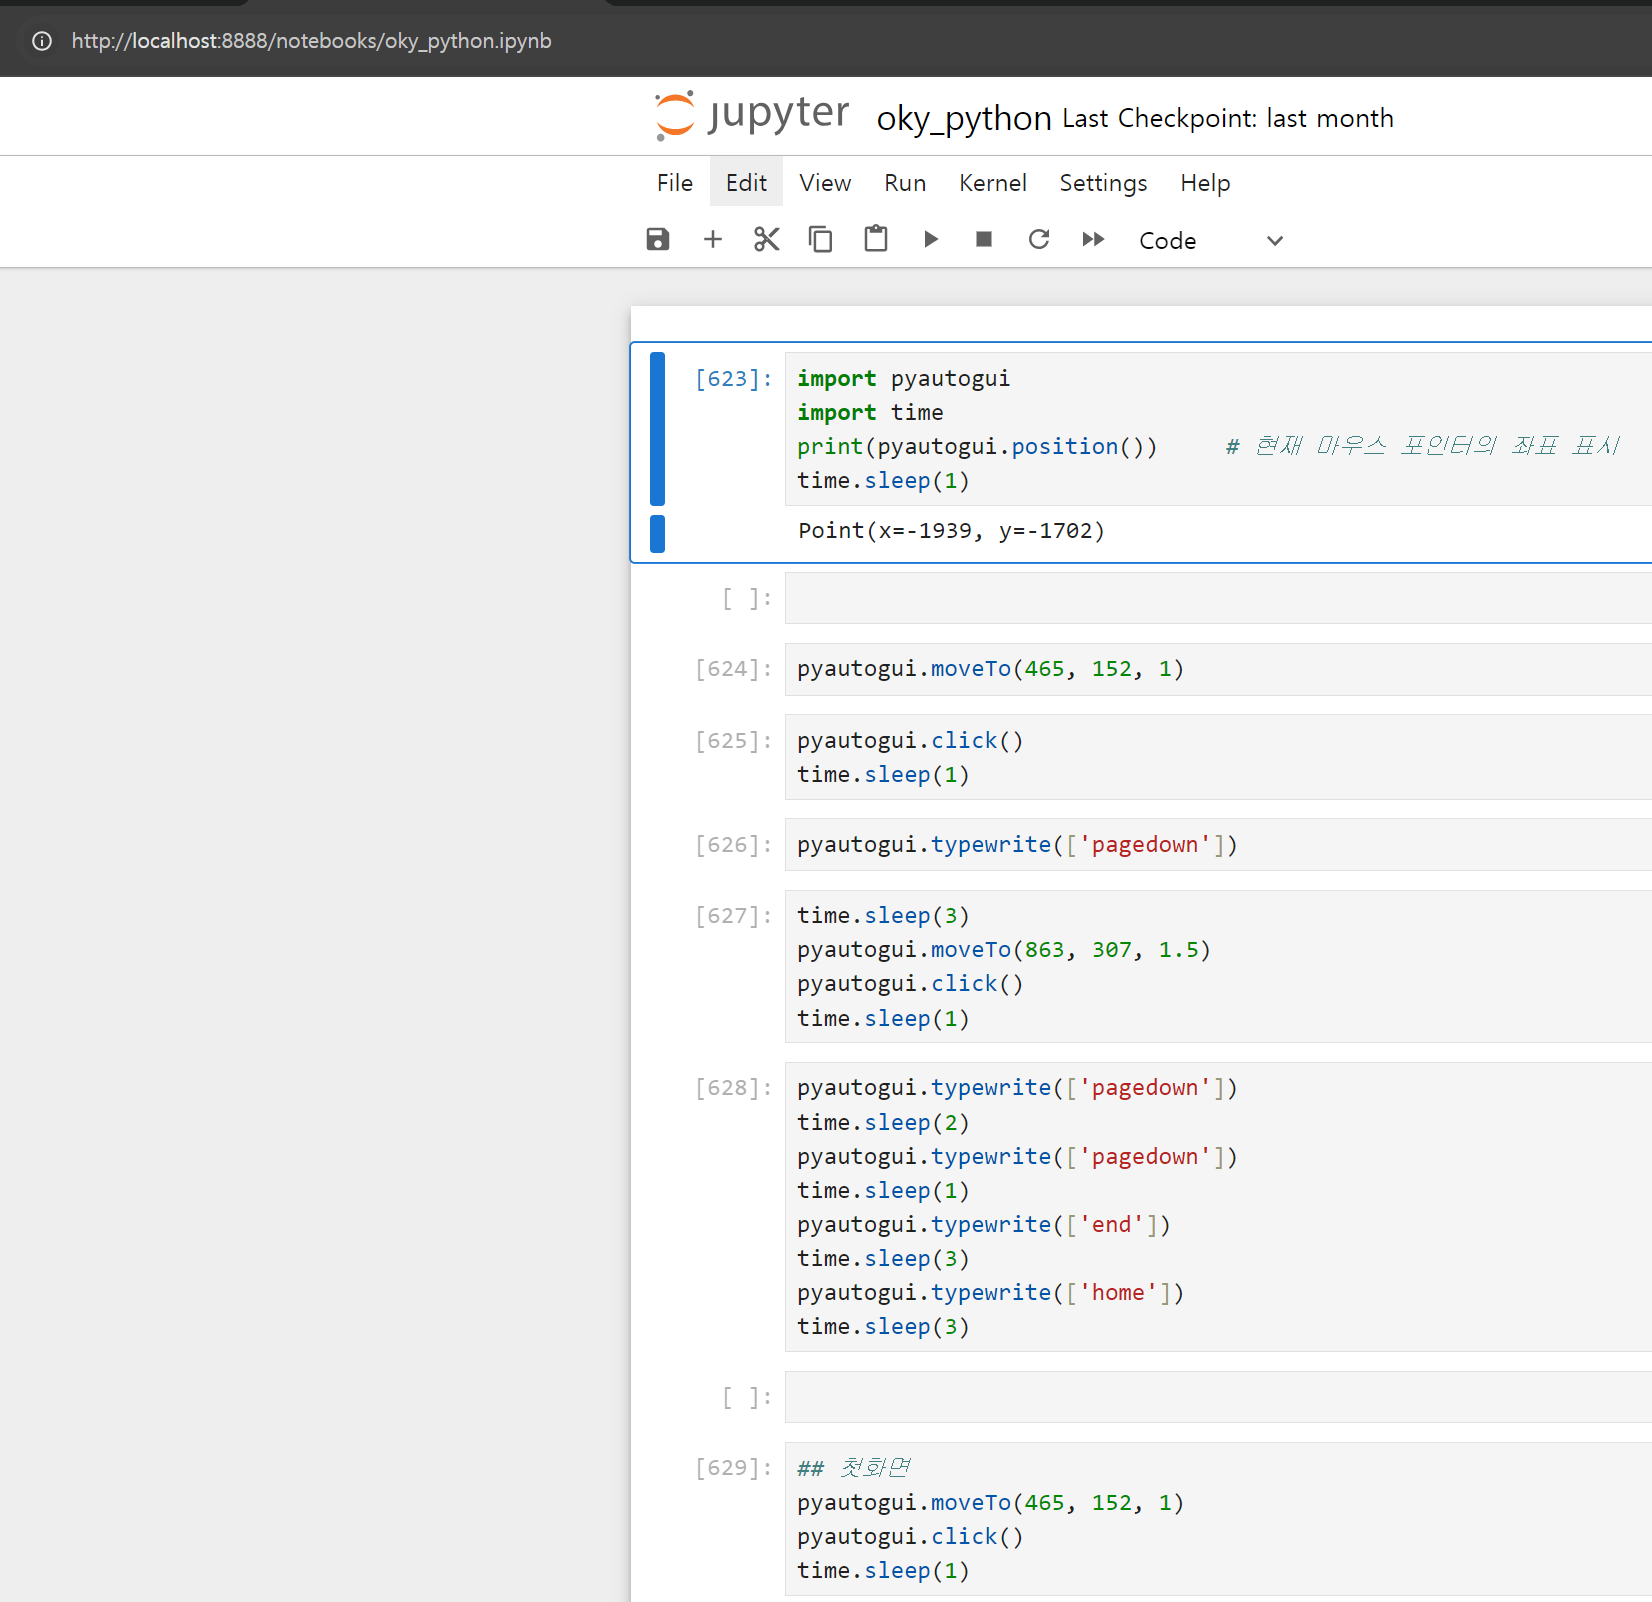Open the View menu
This screenshot has height=1602, width=1652.
[x=825, y=183]
